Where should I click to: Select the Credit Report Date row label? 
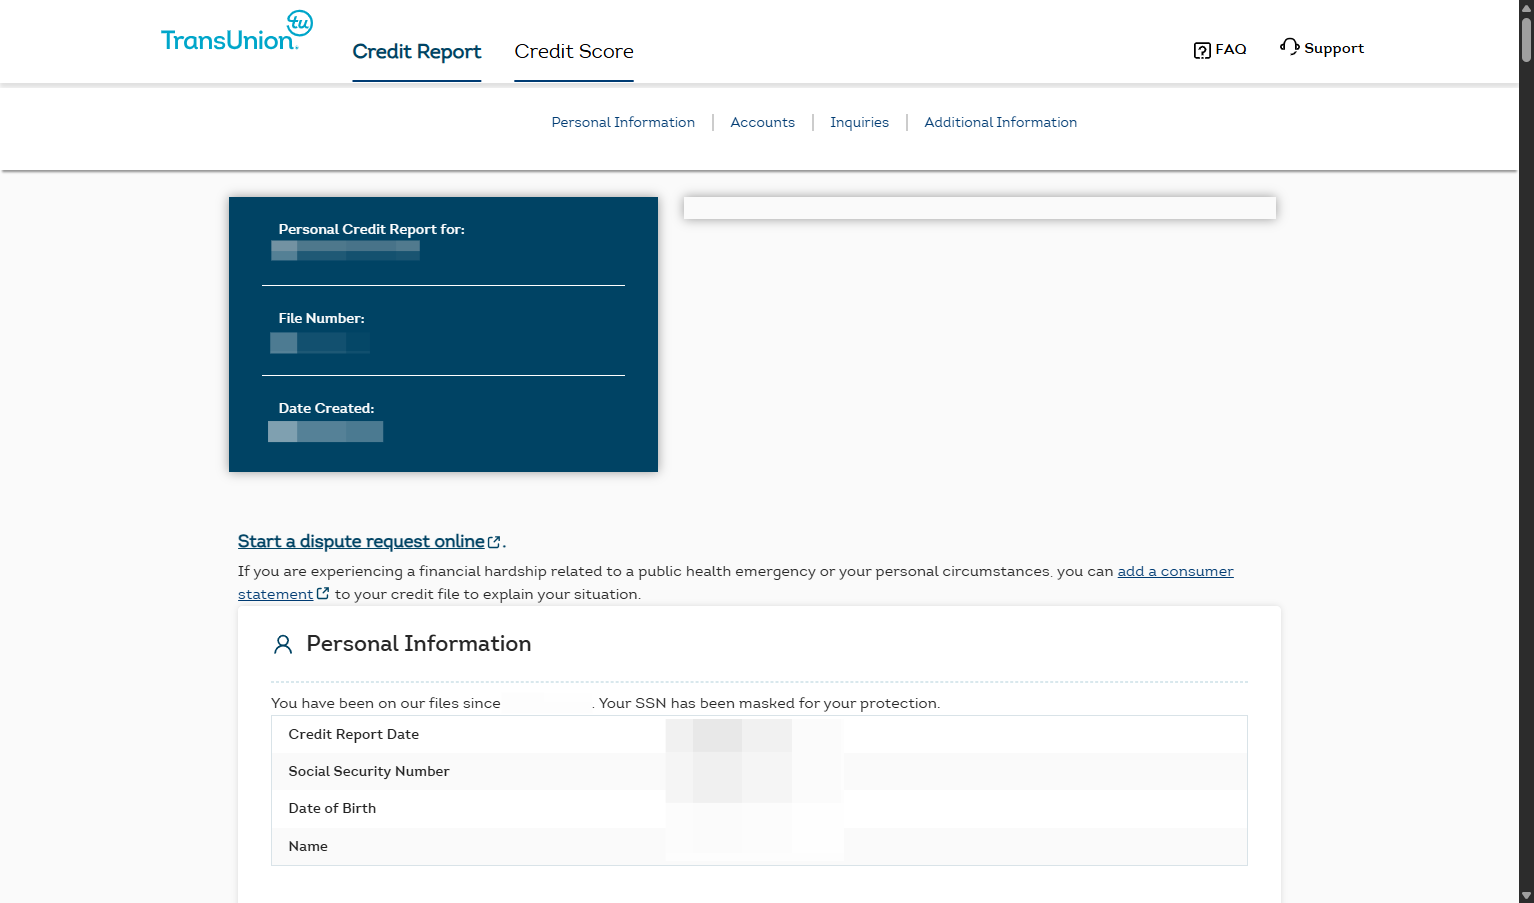(354, 734)
